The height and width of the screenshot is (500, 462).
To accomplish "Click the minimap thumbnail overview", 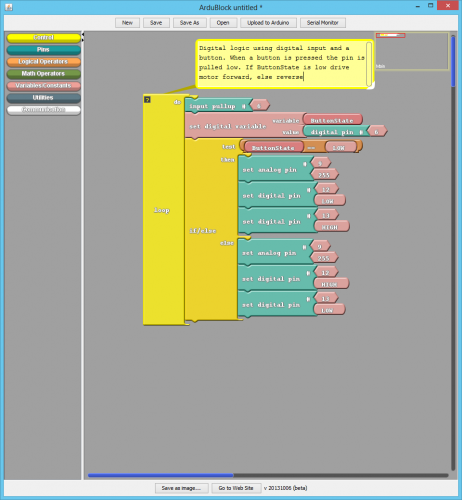I will tap(412, 51).
